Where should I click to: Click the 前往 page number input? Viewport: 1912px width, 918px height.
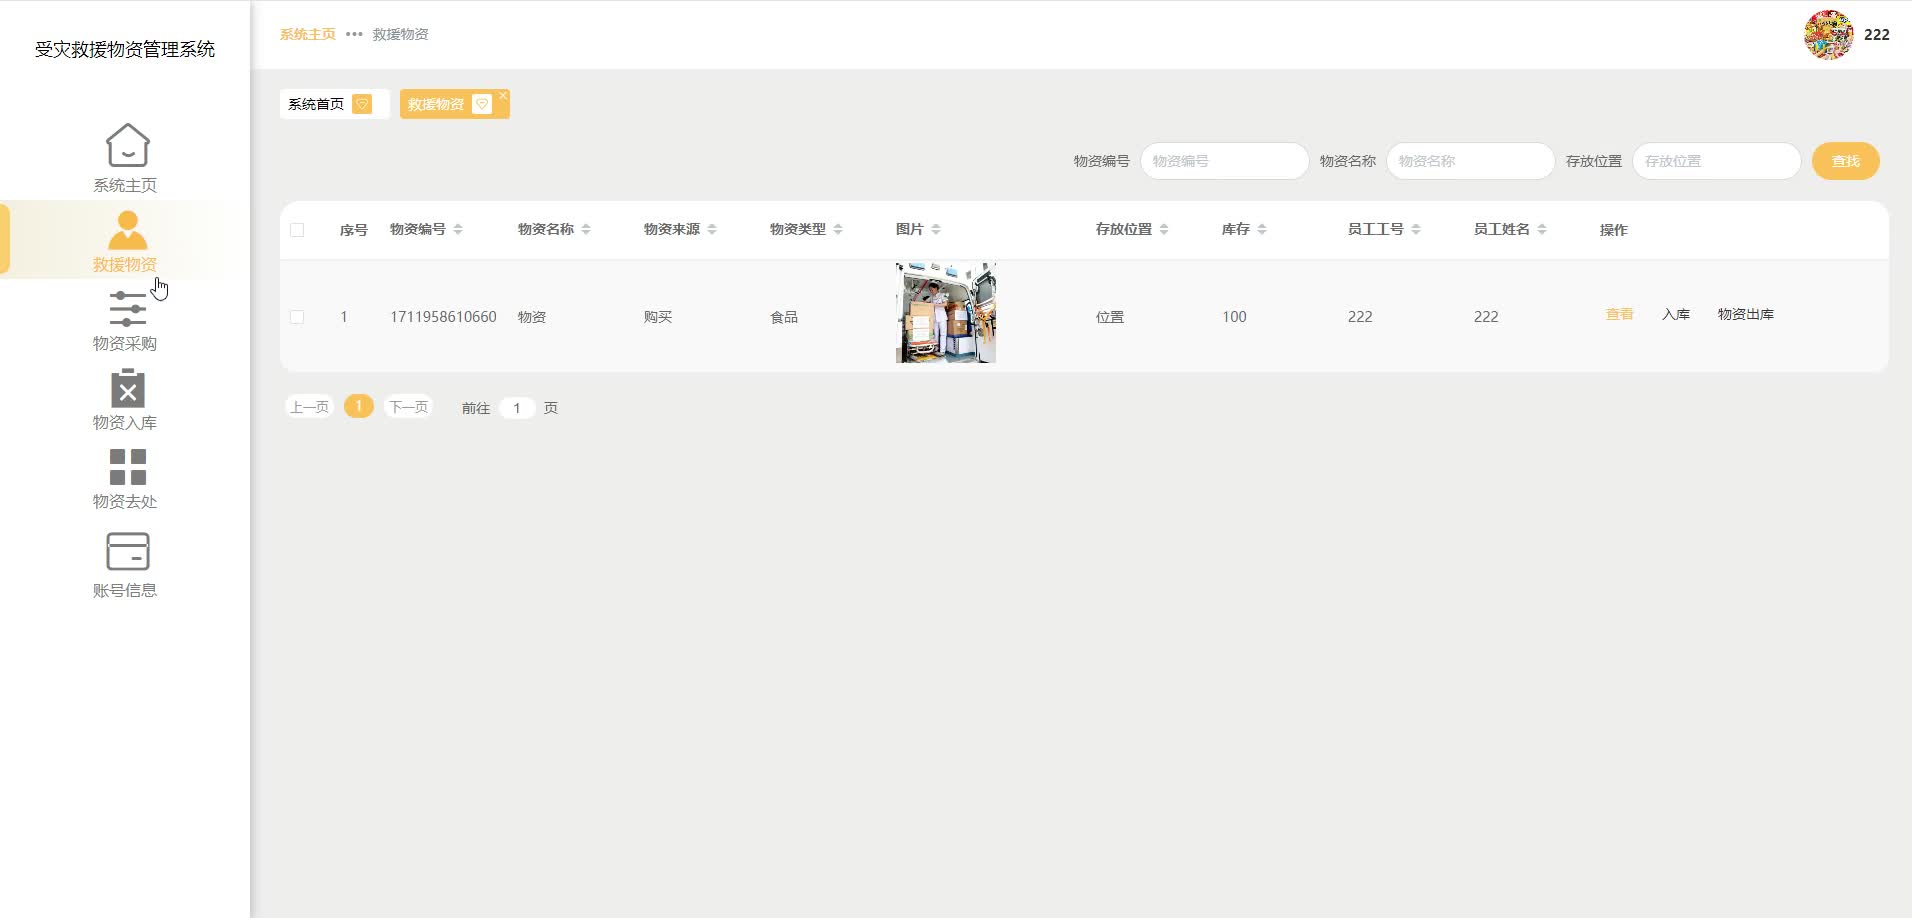point(517,408)
